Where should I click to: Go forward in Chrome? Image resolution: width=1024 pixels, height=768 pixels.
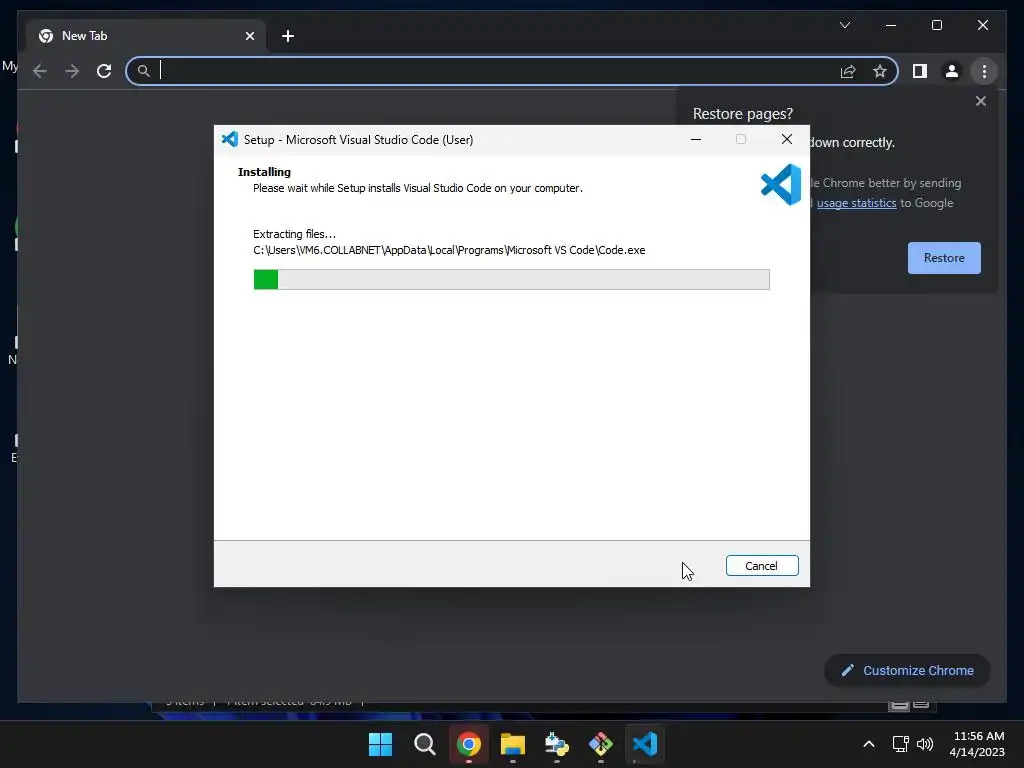72,71
